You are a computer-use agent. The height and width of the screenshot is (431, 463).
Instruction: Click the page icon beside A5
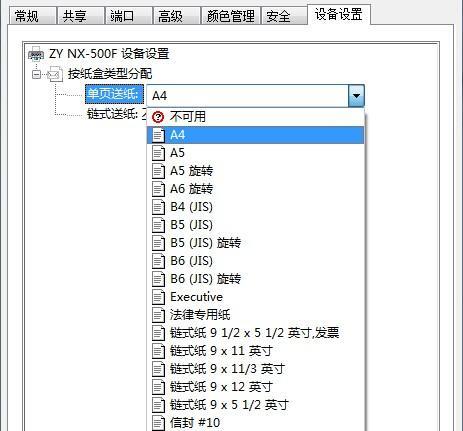(x=158, y=153)
